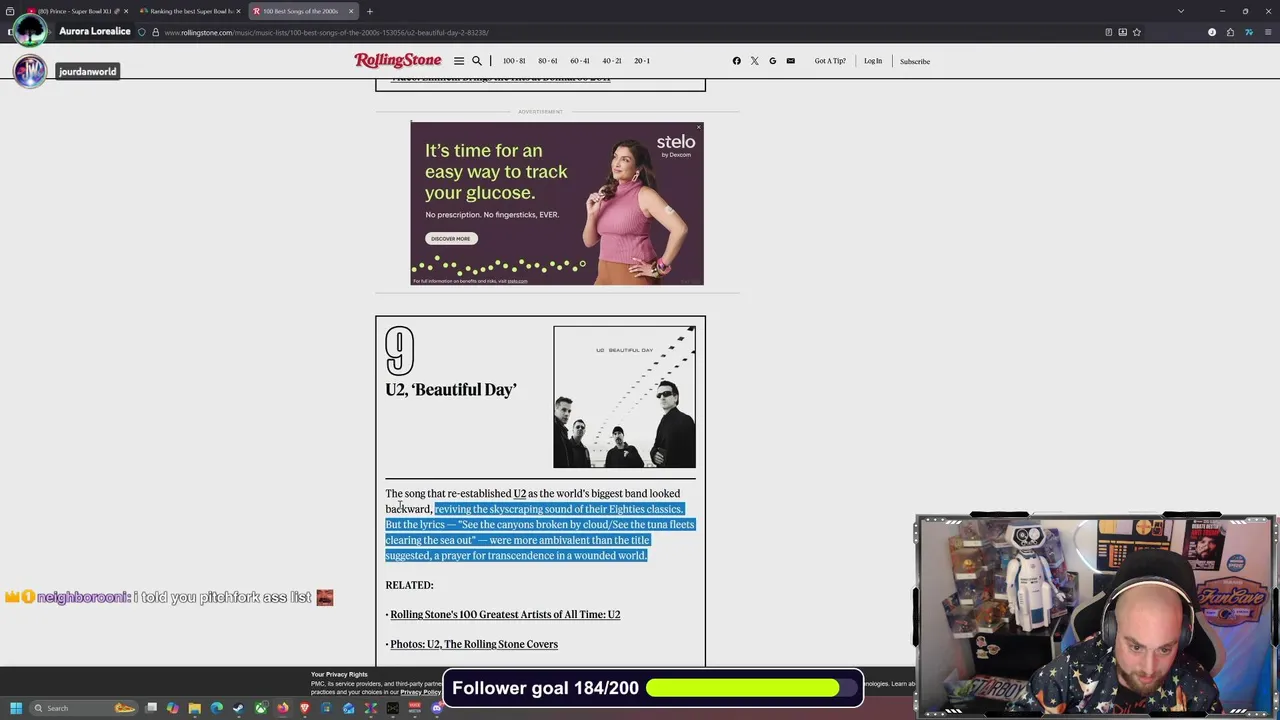Open the Google icon in site header
Screen dimensions: 1280x720
click(x=772, y=61)
